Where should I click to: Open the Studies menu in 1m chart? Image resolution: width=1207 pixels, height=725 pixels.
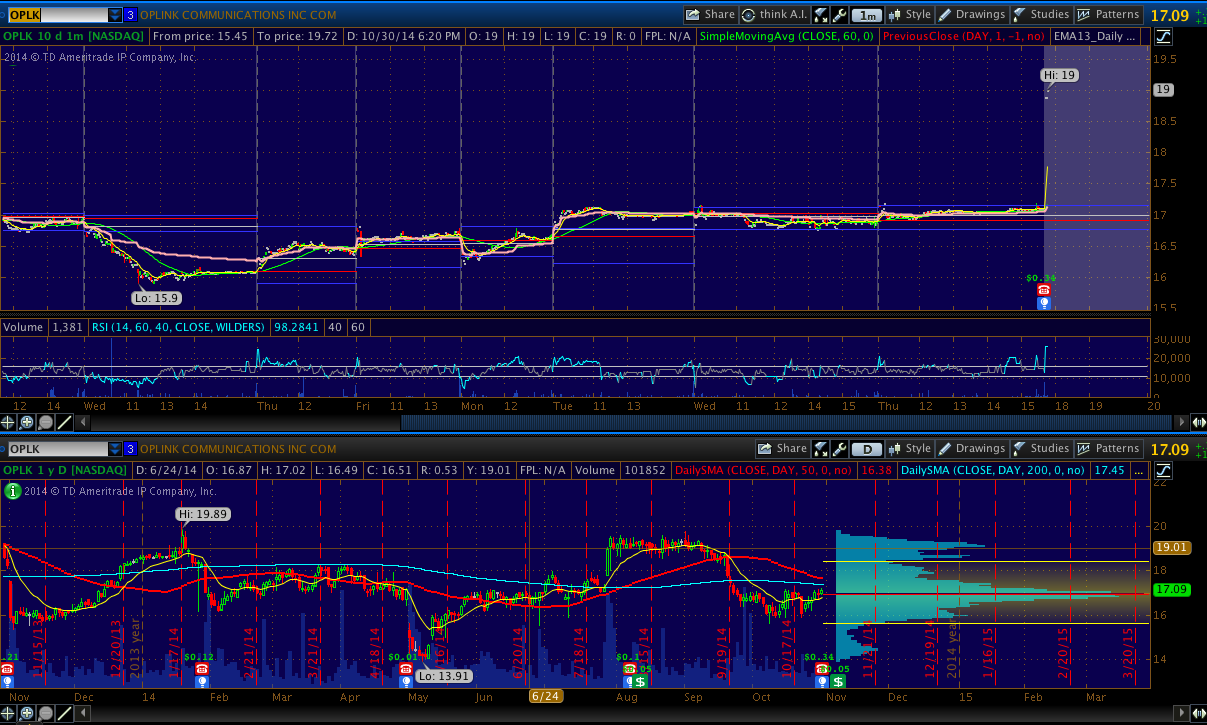tap(1041, 15)
